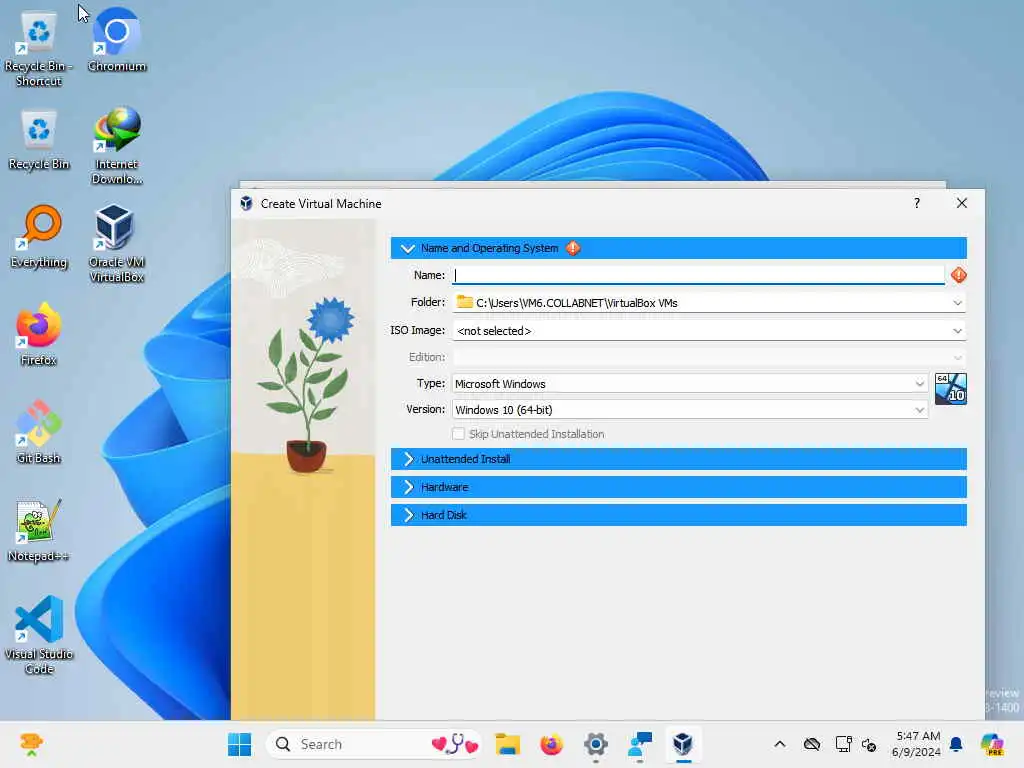Open the Windows Start menu
Screen dimensions: 1024x768
pos(239,744)
